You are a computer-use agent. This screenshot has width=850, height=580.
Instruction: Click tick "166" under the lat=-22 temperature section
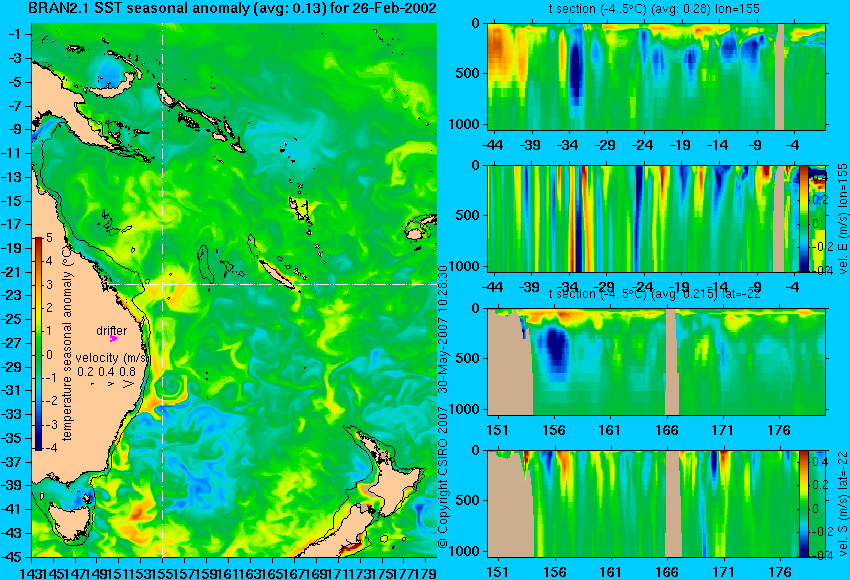pos(666,430)
